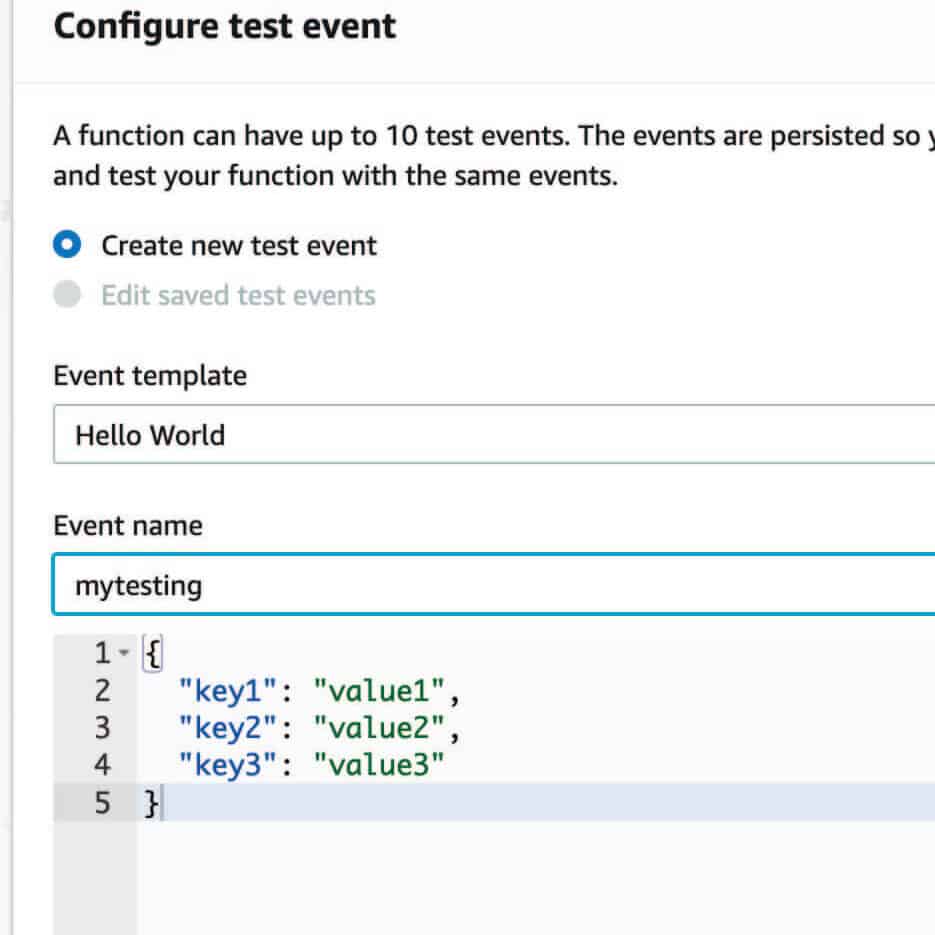Click the Event name label

(127, 525)
